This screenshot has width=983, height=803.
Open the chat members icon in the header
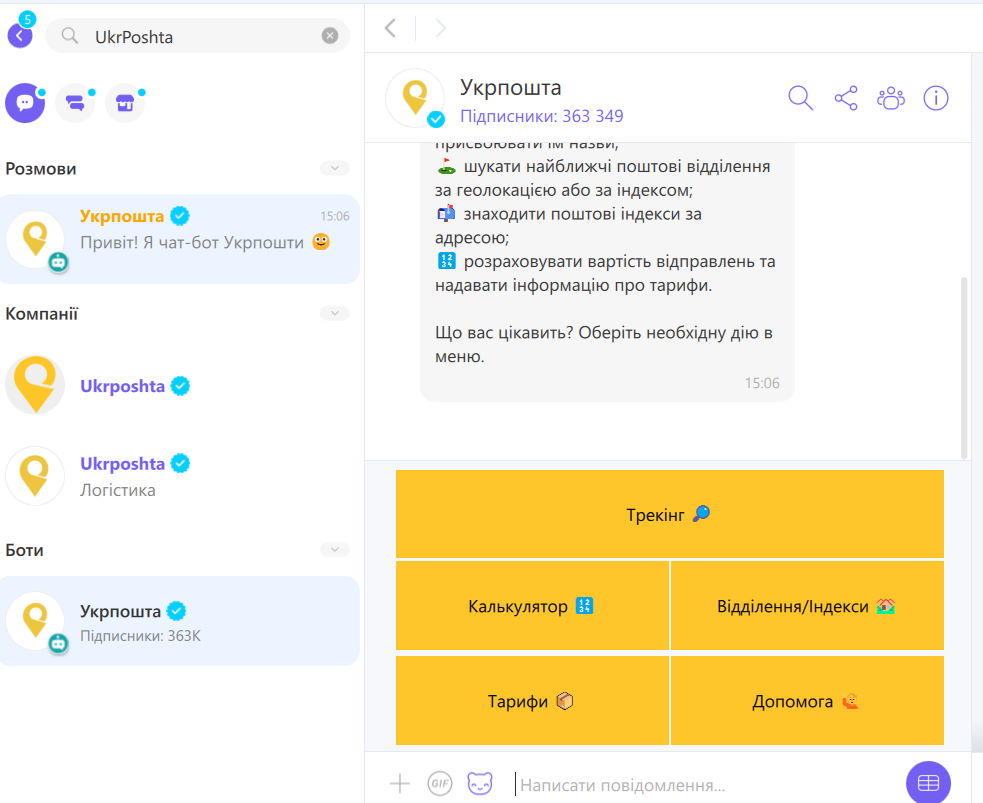891,98
